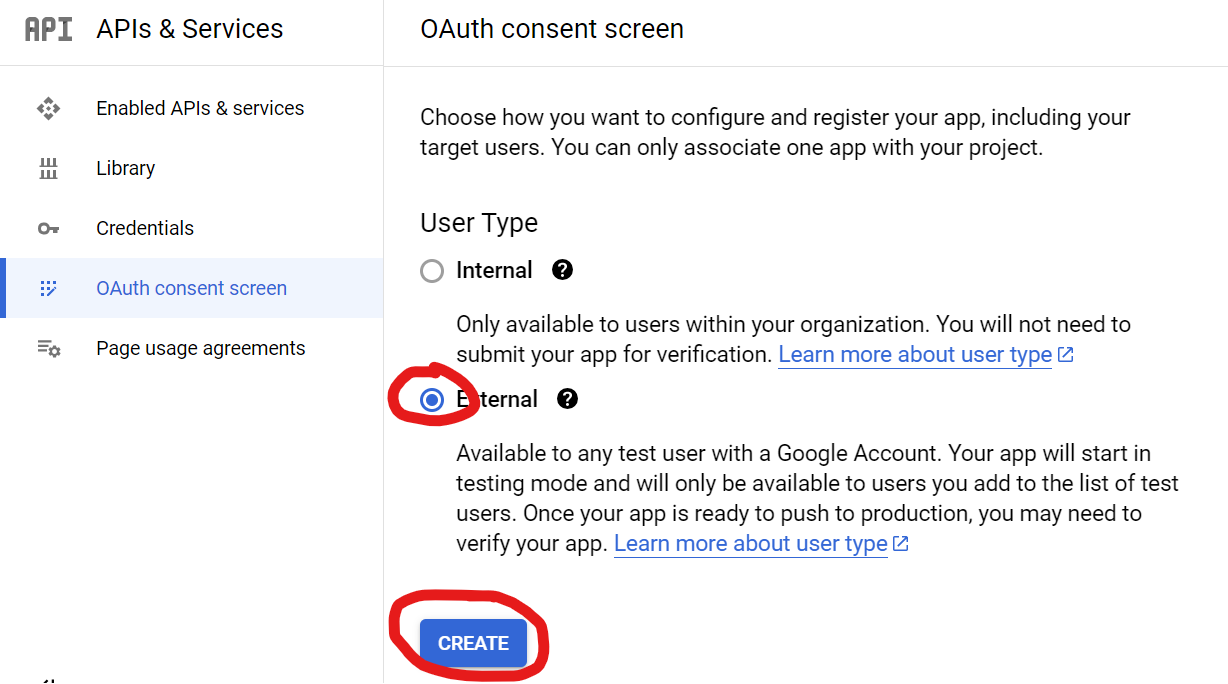This screenshot has width=1228, height=684.
Task: Click the Credentials key icon
Action: pos(48,228)
